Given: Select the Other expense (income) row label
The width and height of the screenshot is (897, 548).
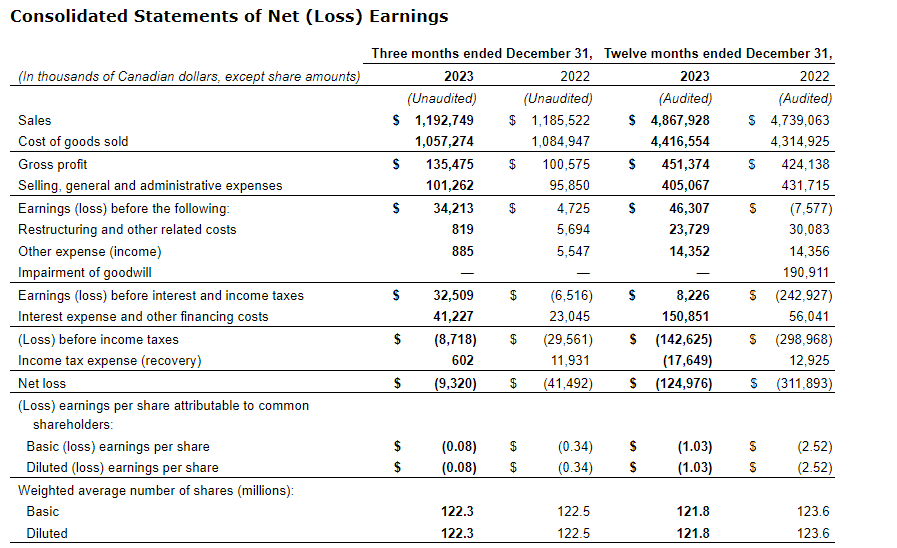Looking at the screenshot, I should tap(89, 252).
